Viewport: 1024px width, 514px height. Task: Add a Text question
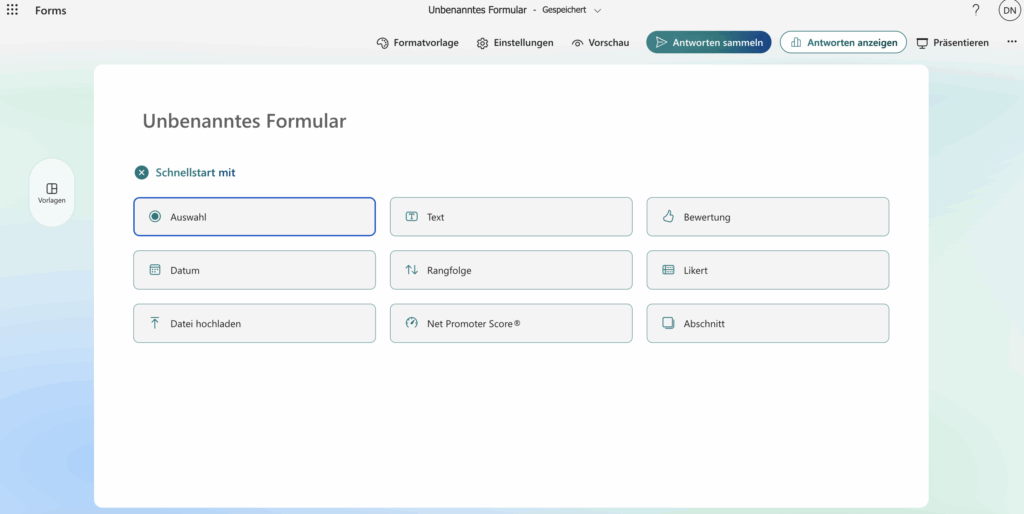pos(511,217)
